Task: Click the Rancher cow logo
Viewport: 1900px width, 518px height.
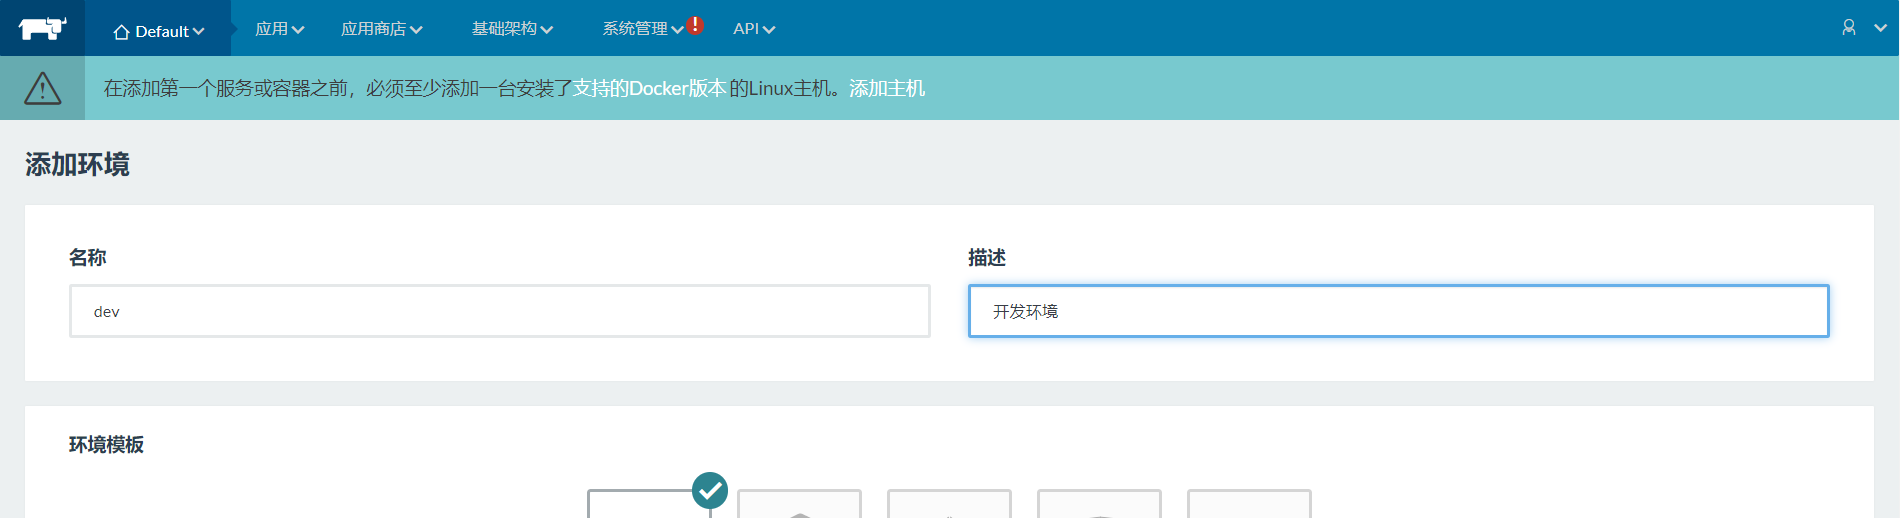Action: tap(42, 28)
